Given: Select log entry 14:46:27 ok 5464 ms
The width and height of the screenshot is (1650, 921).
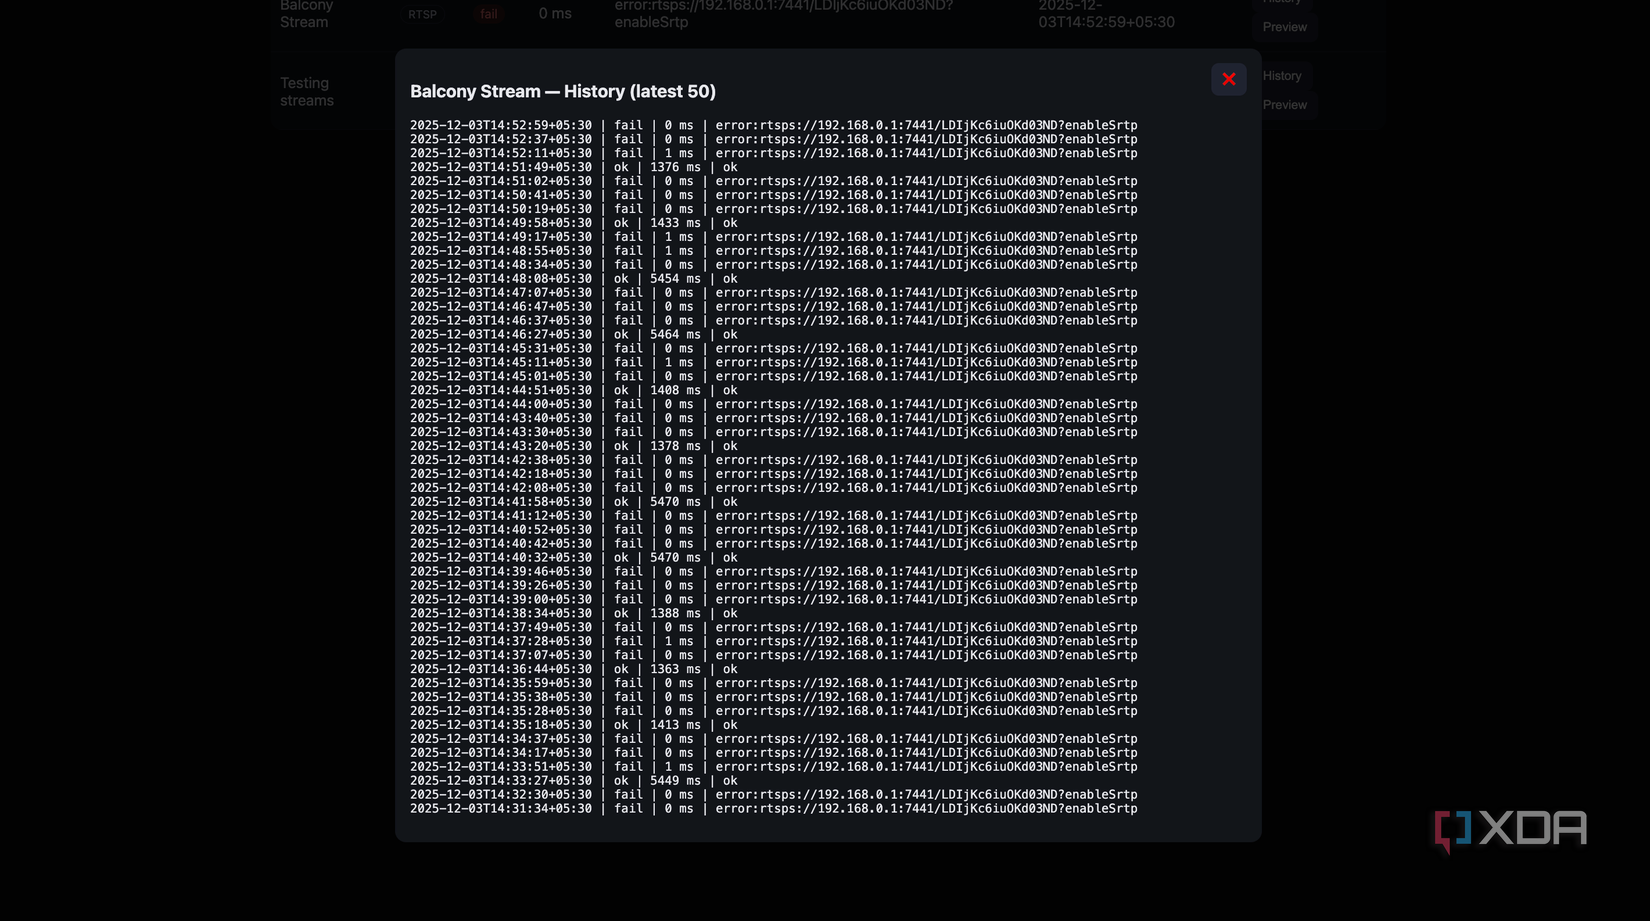Looking at the screenshot, I should pos(574,335).
